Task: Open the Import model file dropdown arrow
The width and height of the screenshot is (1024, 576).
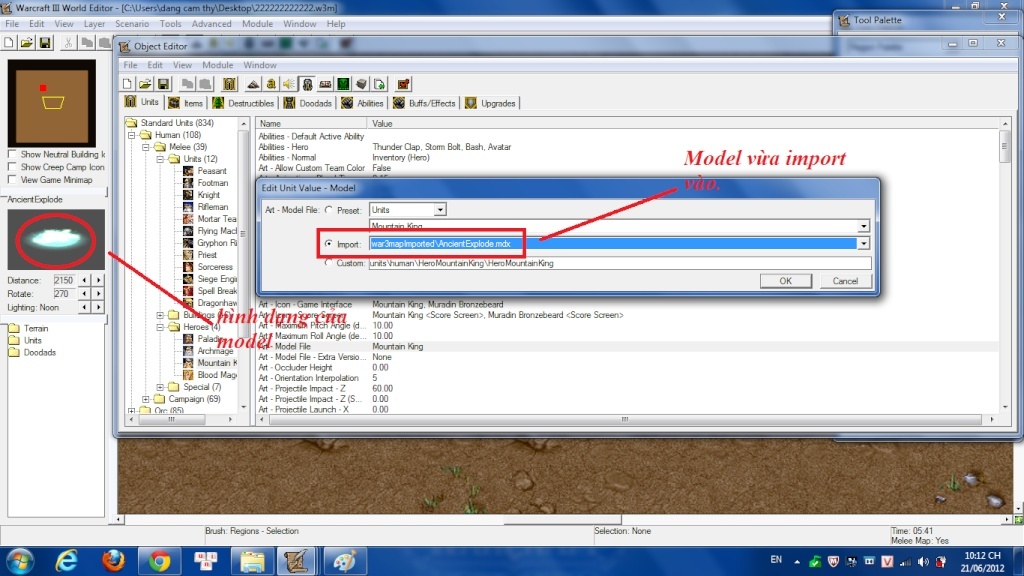Action: [x=863, y=244]
